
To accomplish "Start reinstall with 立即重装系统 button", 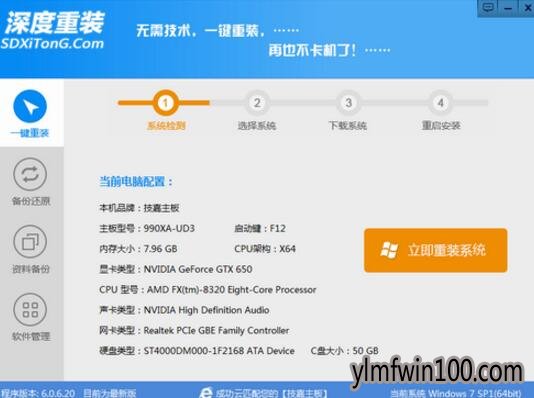I will [x=436, y=250].
